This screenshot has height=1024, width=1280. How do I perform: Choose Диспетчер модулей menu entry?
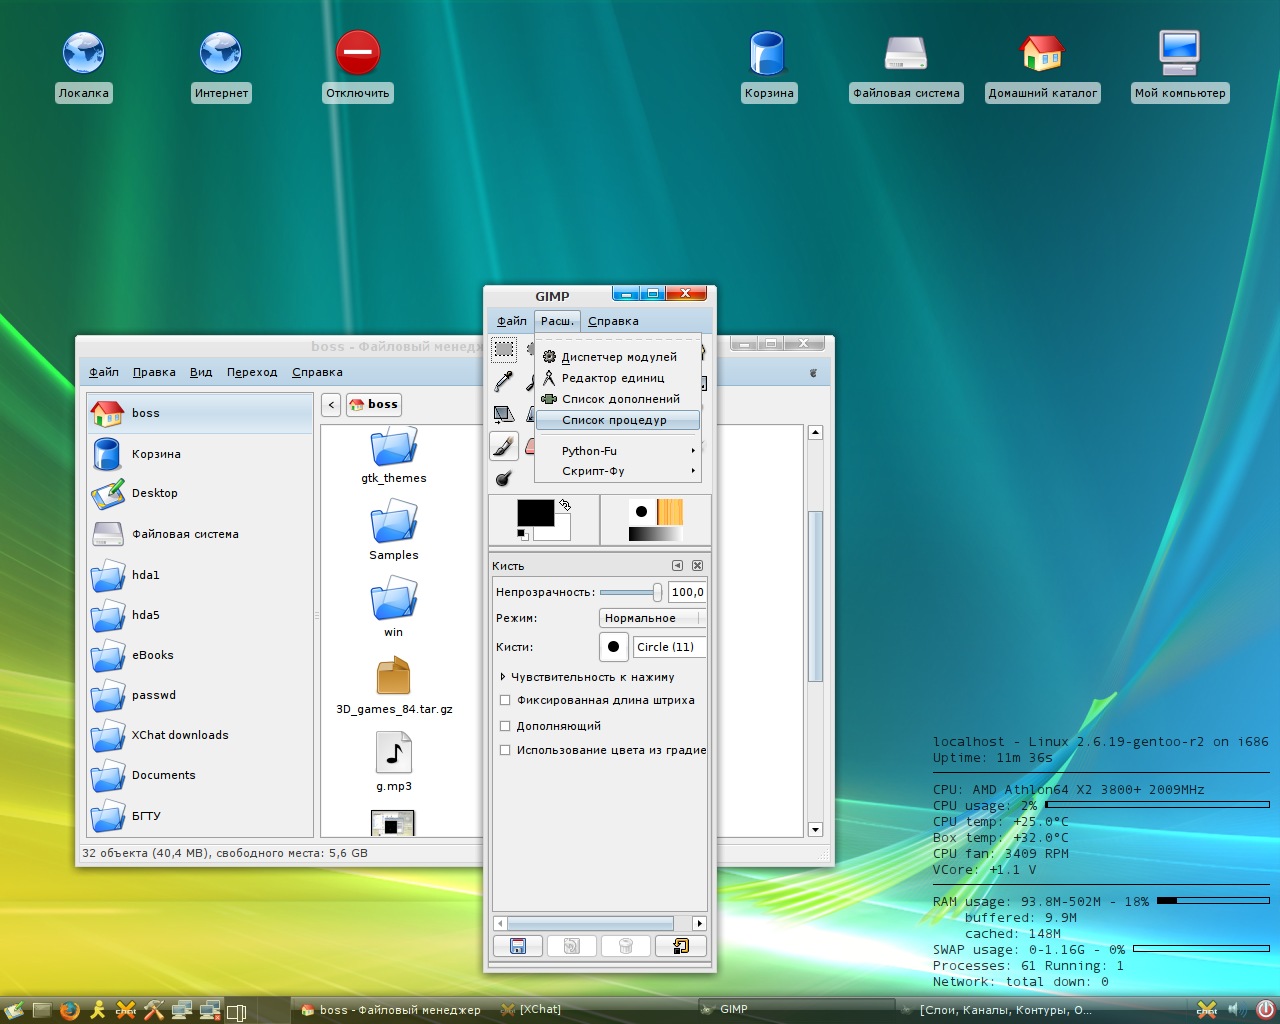click(x=617, y=357)
